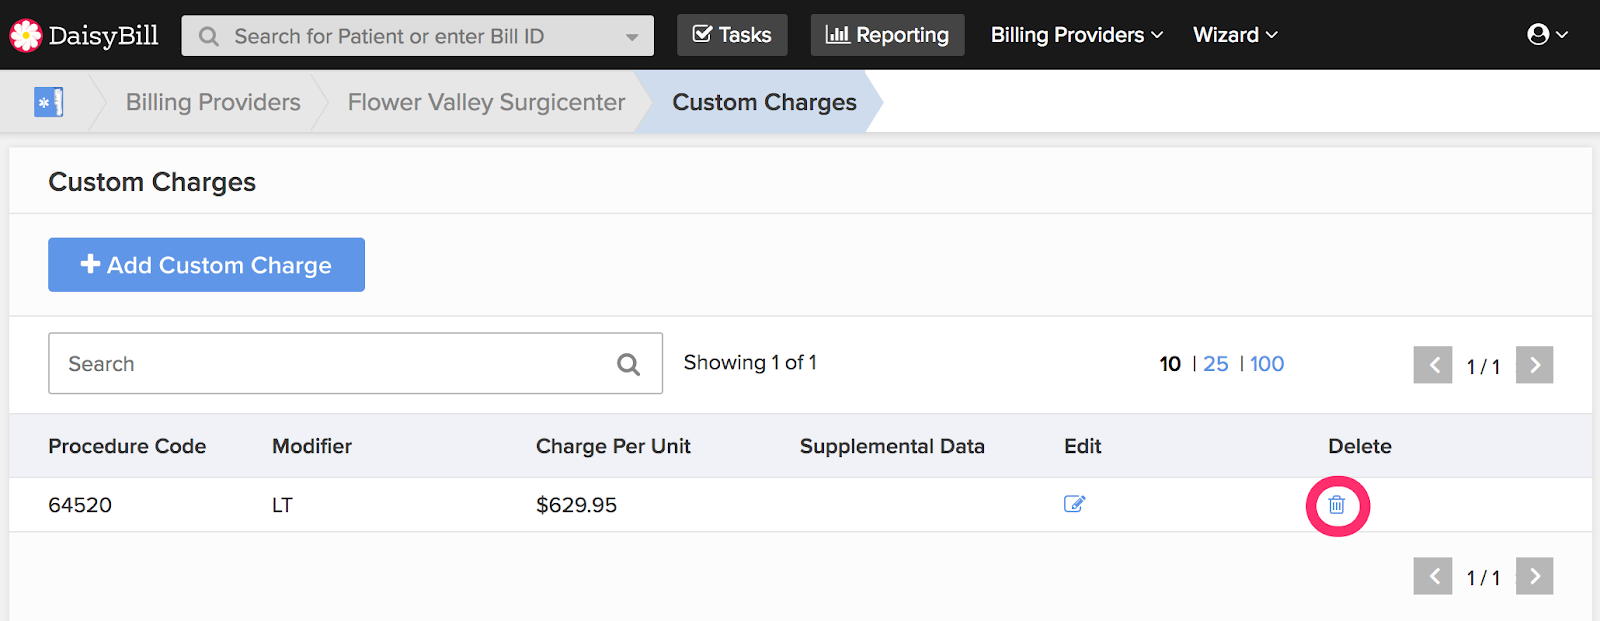1600x621 pixels.
Task: Expand the Wizard dropdown menu
Action: click(x=1235, y=35)
